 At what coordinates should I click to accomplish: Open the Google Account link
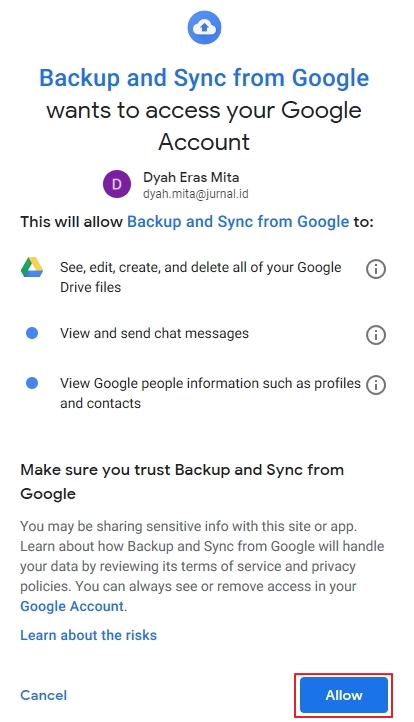click(x=72, y=606)
